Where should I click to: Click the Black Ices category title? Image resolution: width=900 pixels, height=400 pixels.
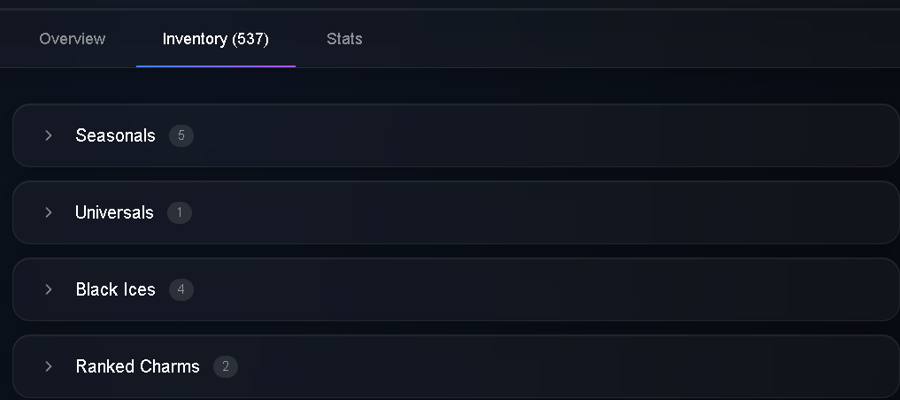[115, 289]
